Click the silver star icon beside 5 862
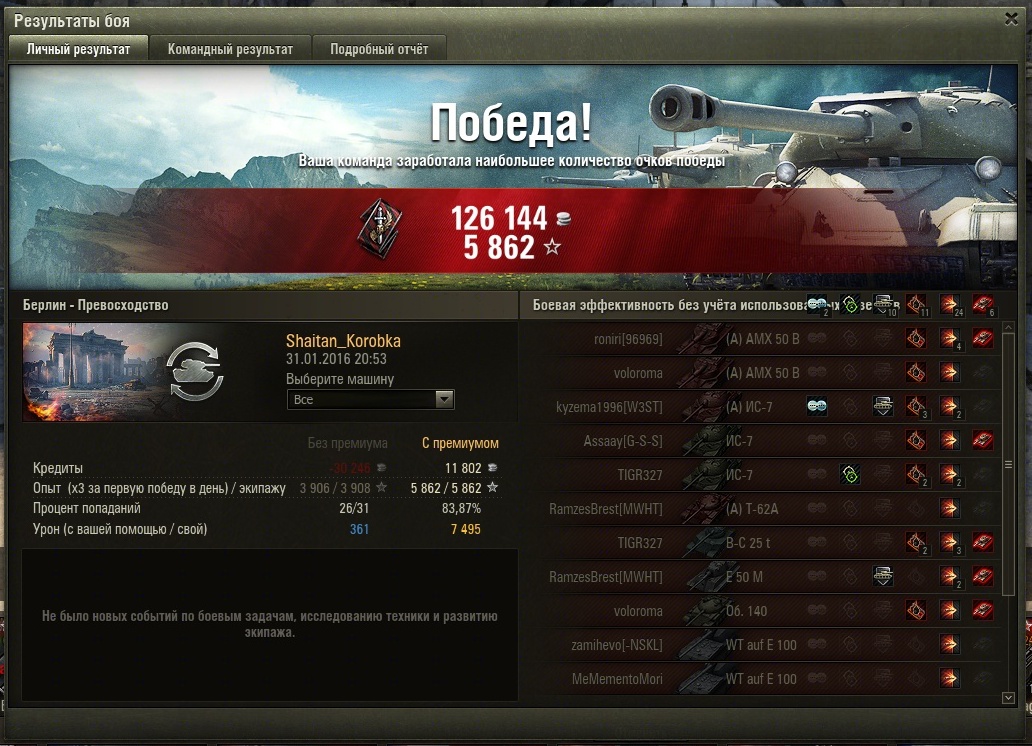The image size is (1032, 746). click(x=552, y=247)
